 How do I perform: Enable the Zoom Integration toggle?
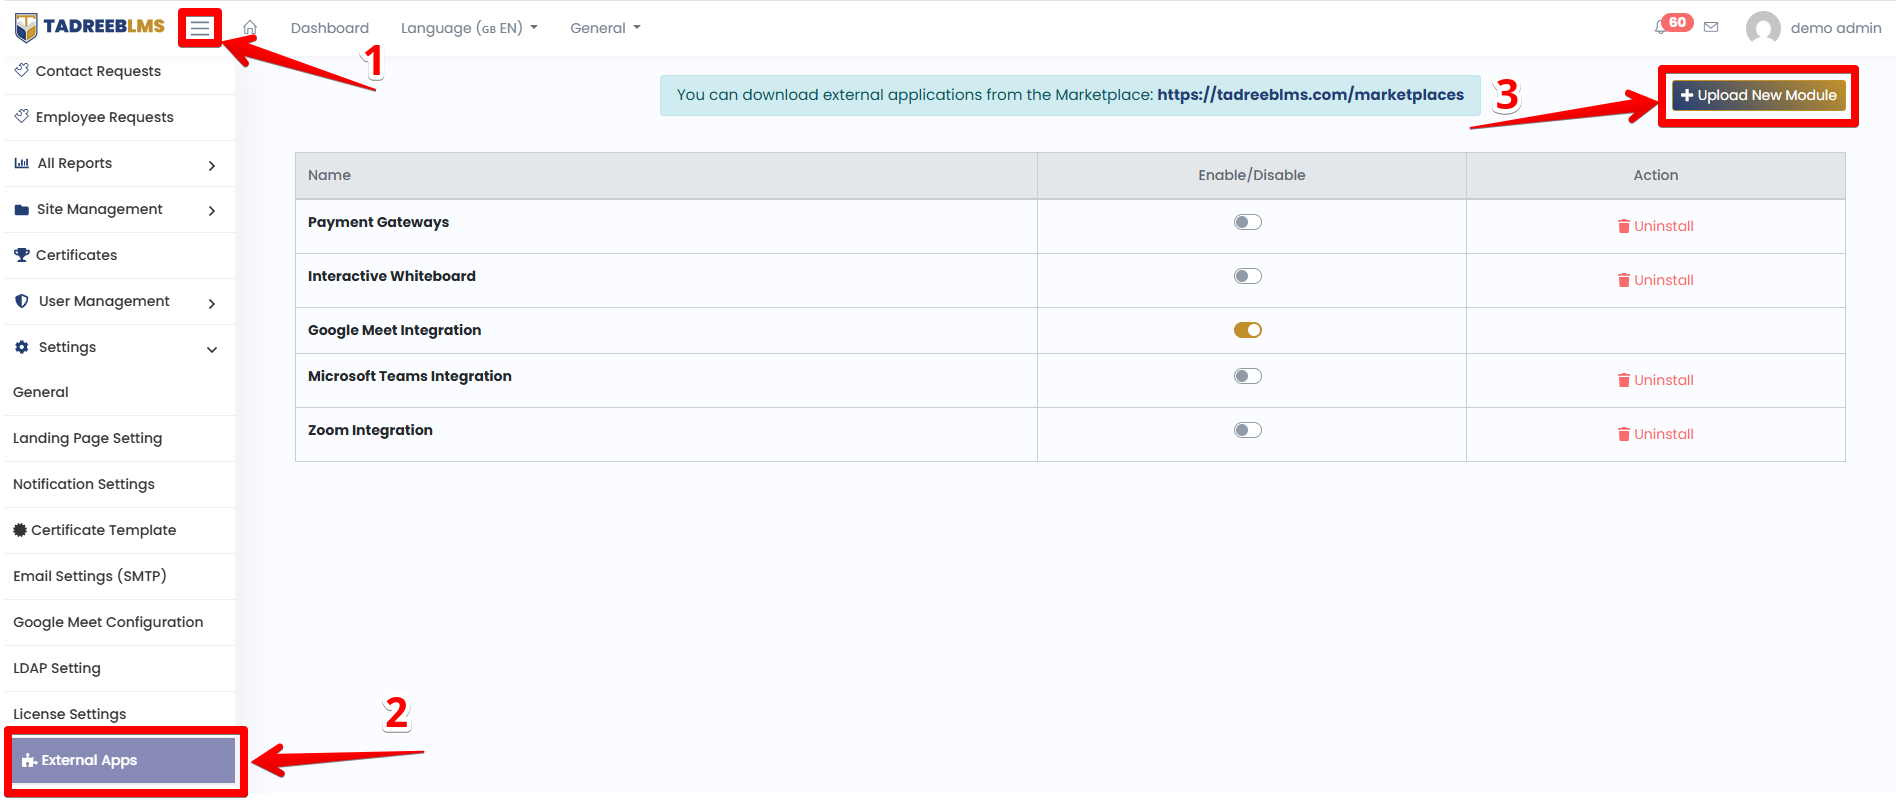pyautogui.click(x=1248, y=430)
